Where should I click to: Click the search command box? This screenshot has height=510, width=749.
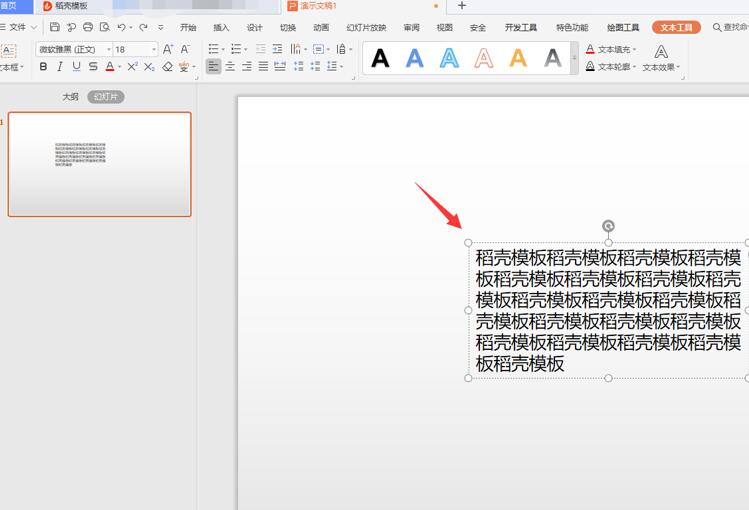(x=730, y=27)
